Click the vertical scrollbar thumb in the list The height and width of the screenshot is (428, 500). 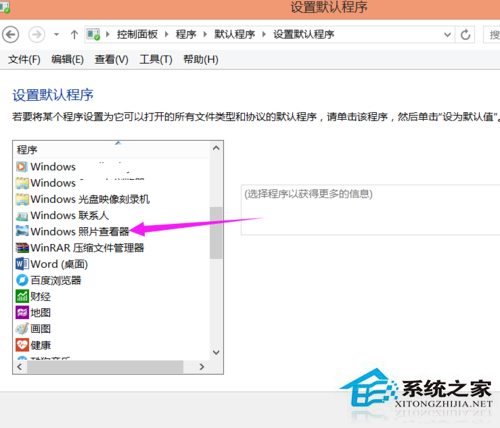[x=216, y=233]
